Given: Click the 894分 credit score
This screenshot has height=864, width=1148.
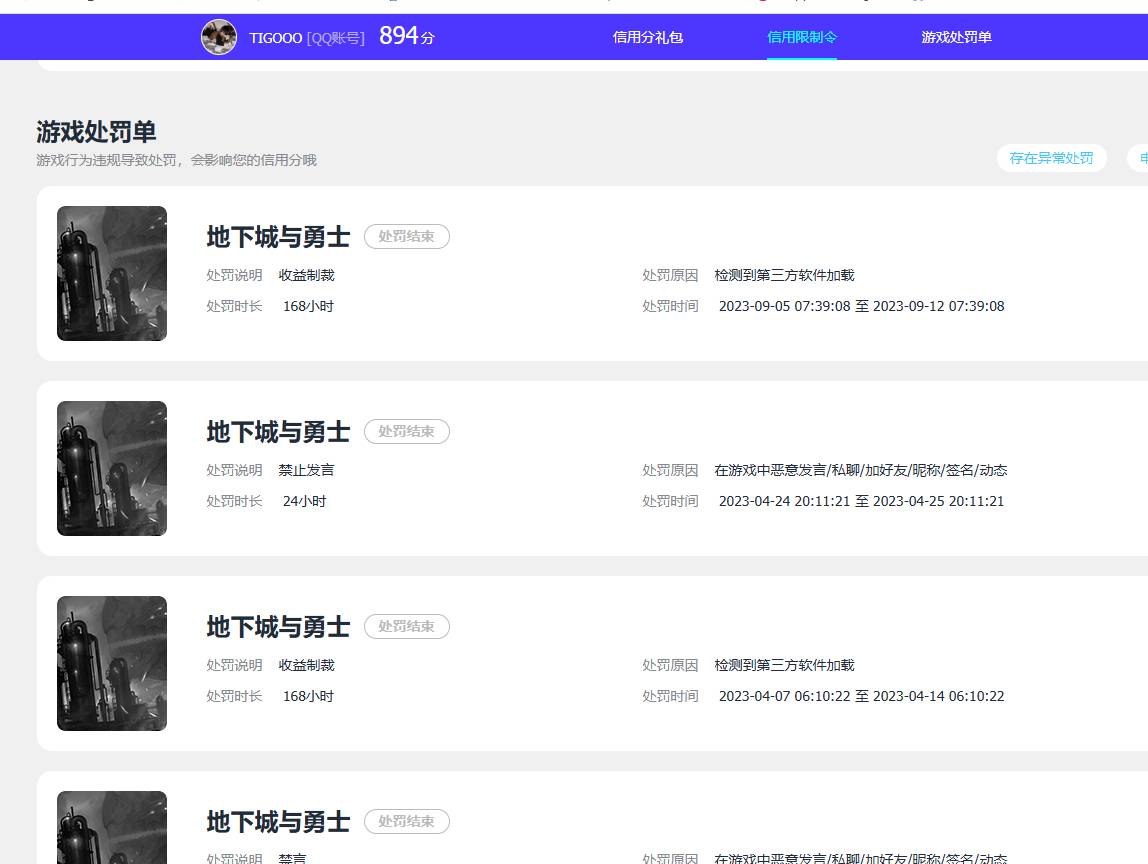Looking at the screenshot, I should tap(406, 37).
